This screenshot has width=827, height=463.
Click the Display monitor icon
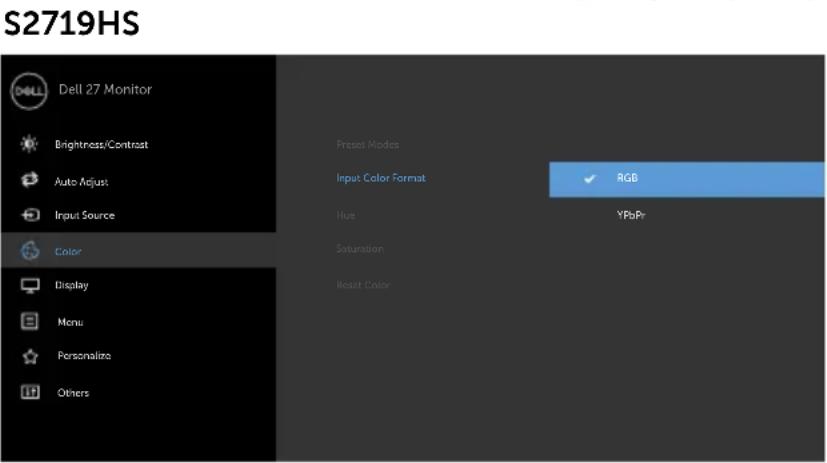[30, 285]
